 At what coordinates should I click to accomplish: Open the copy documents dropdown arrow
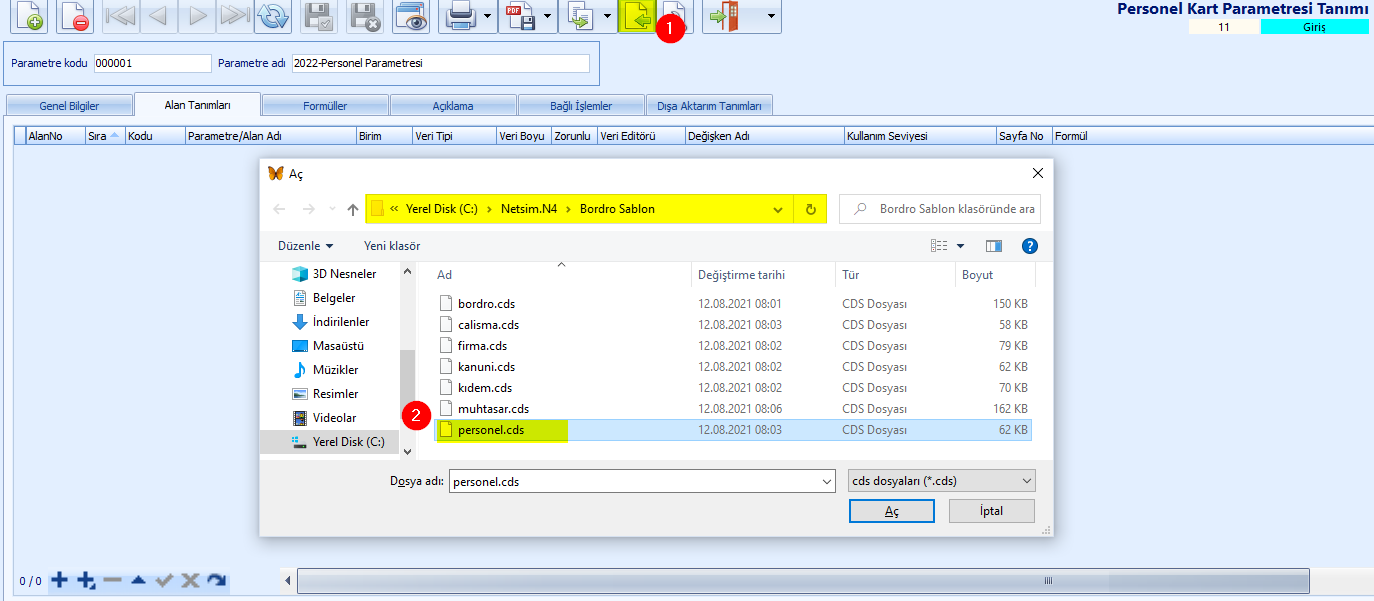(x=607, y=16)
